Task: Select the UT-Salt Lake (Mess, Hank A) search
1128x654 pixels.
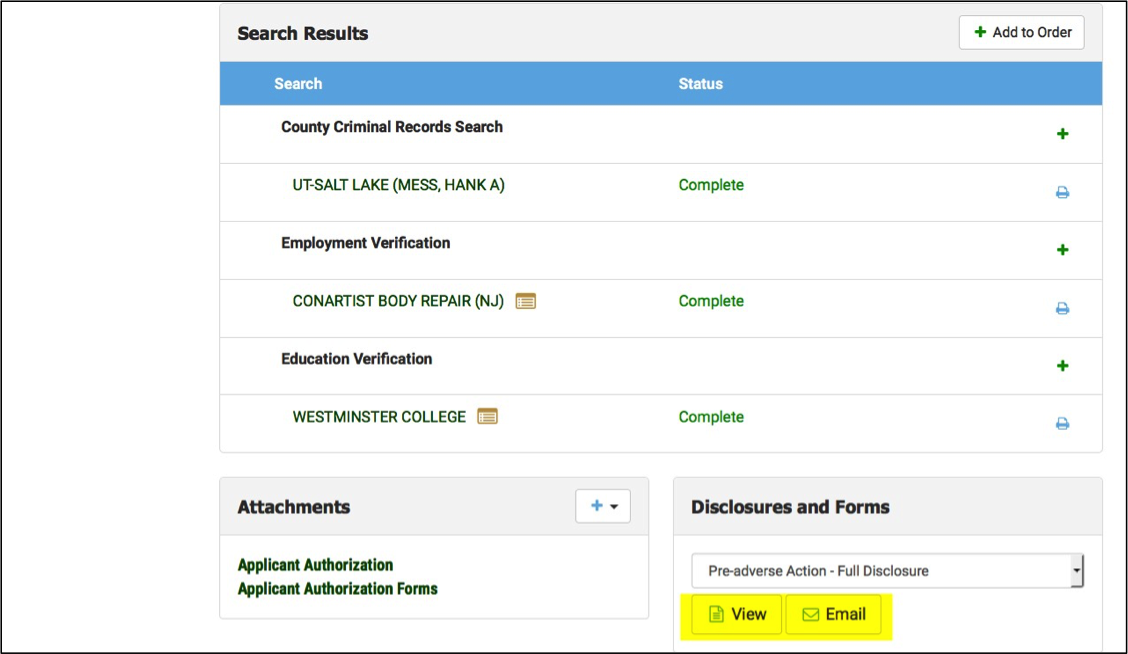Action: pyautogui.click(x=398, y=185)
